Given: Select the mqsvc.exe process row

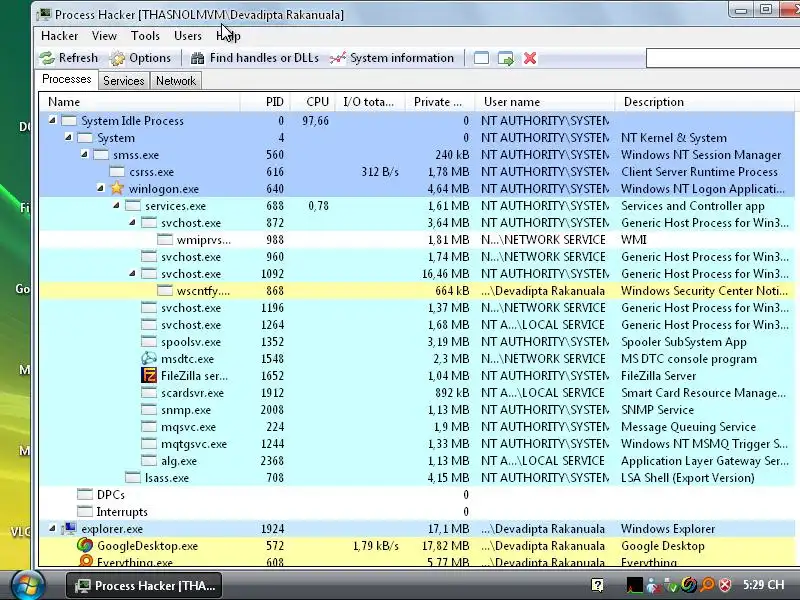Looking at the screenshot, I should click(x=416, y=427).
